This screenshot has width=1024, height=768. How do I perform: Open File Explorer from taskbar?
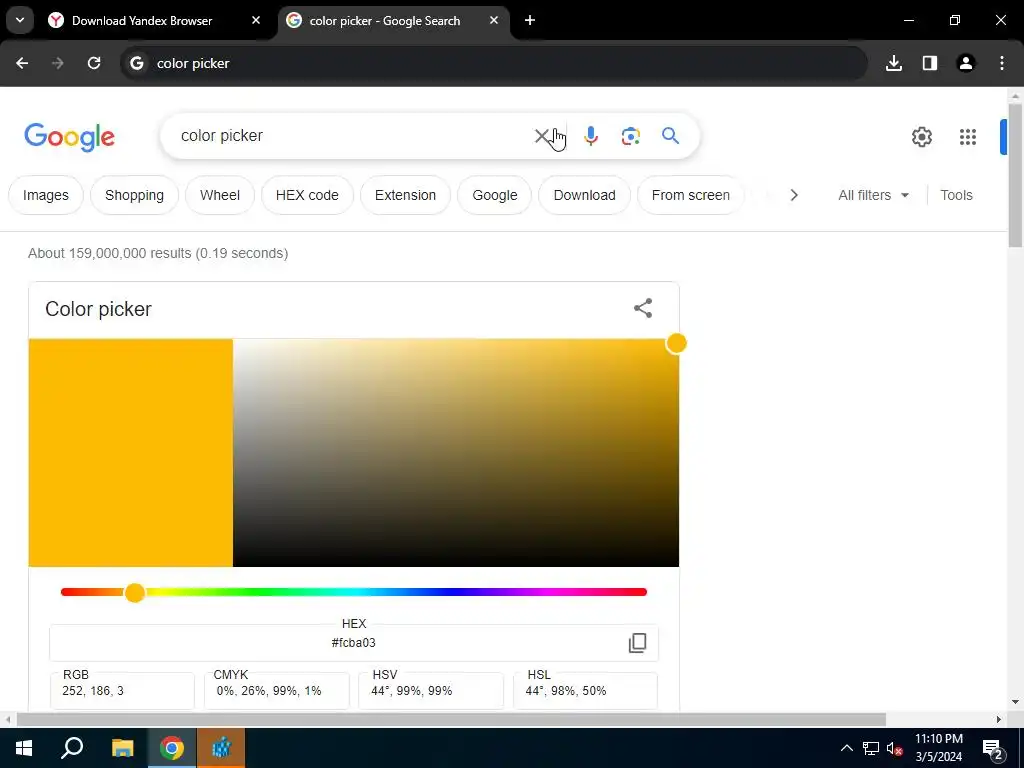(x=122, y=748)
